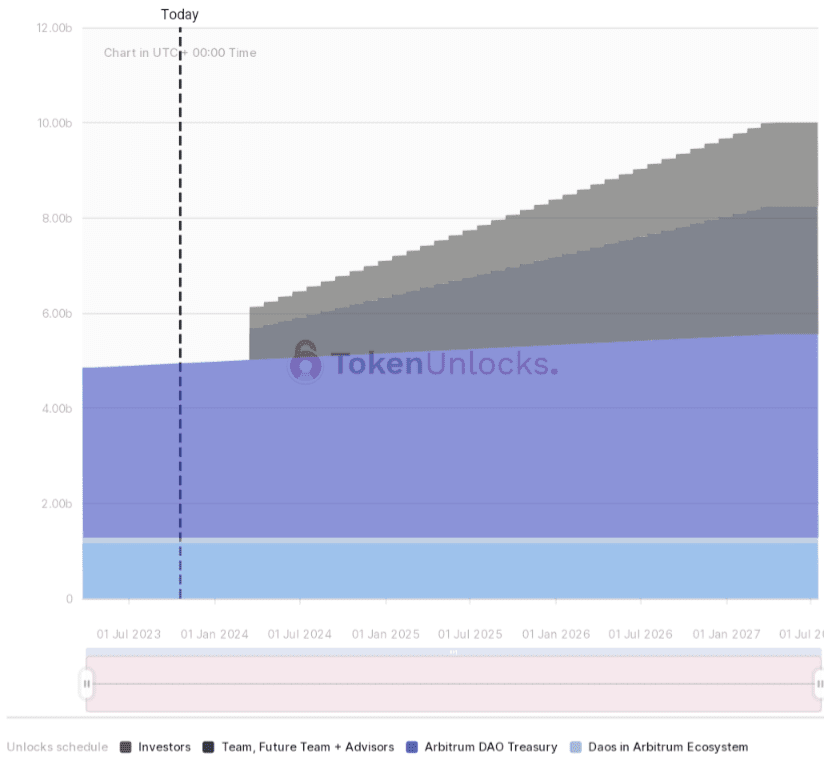Click the left range slider grip handle
The width and height of the screenshot is (824, 764).
[87, 683]
